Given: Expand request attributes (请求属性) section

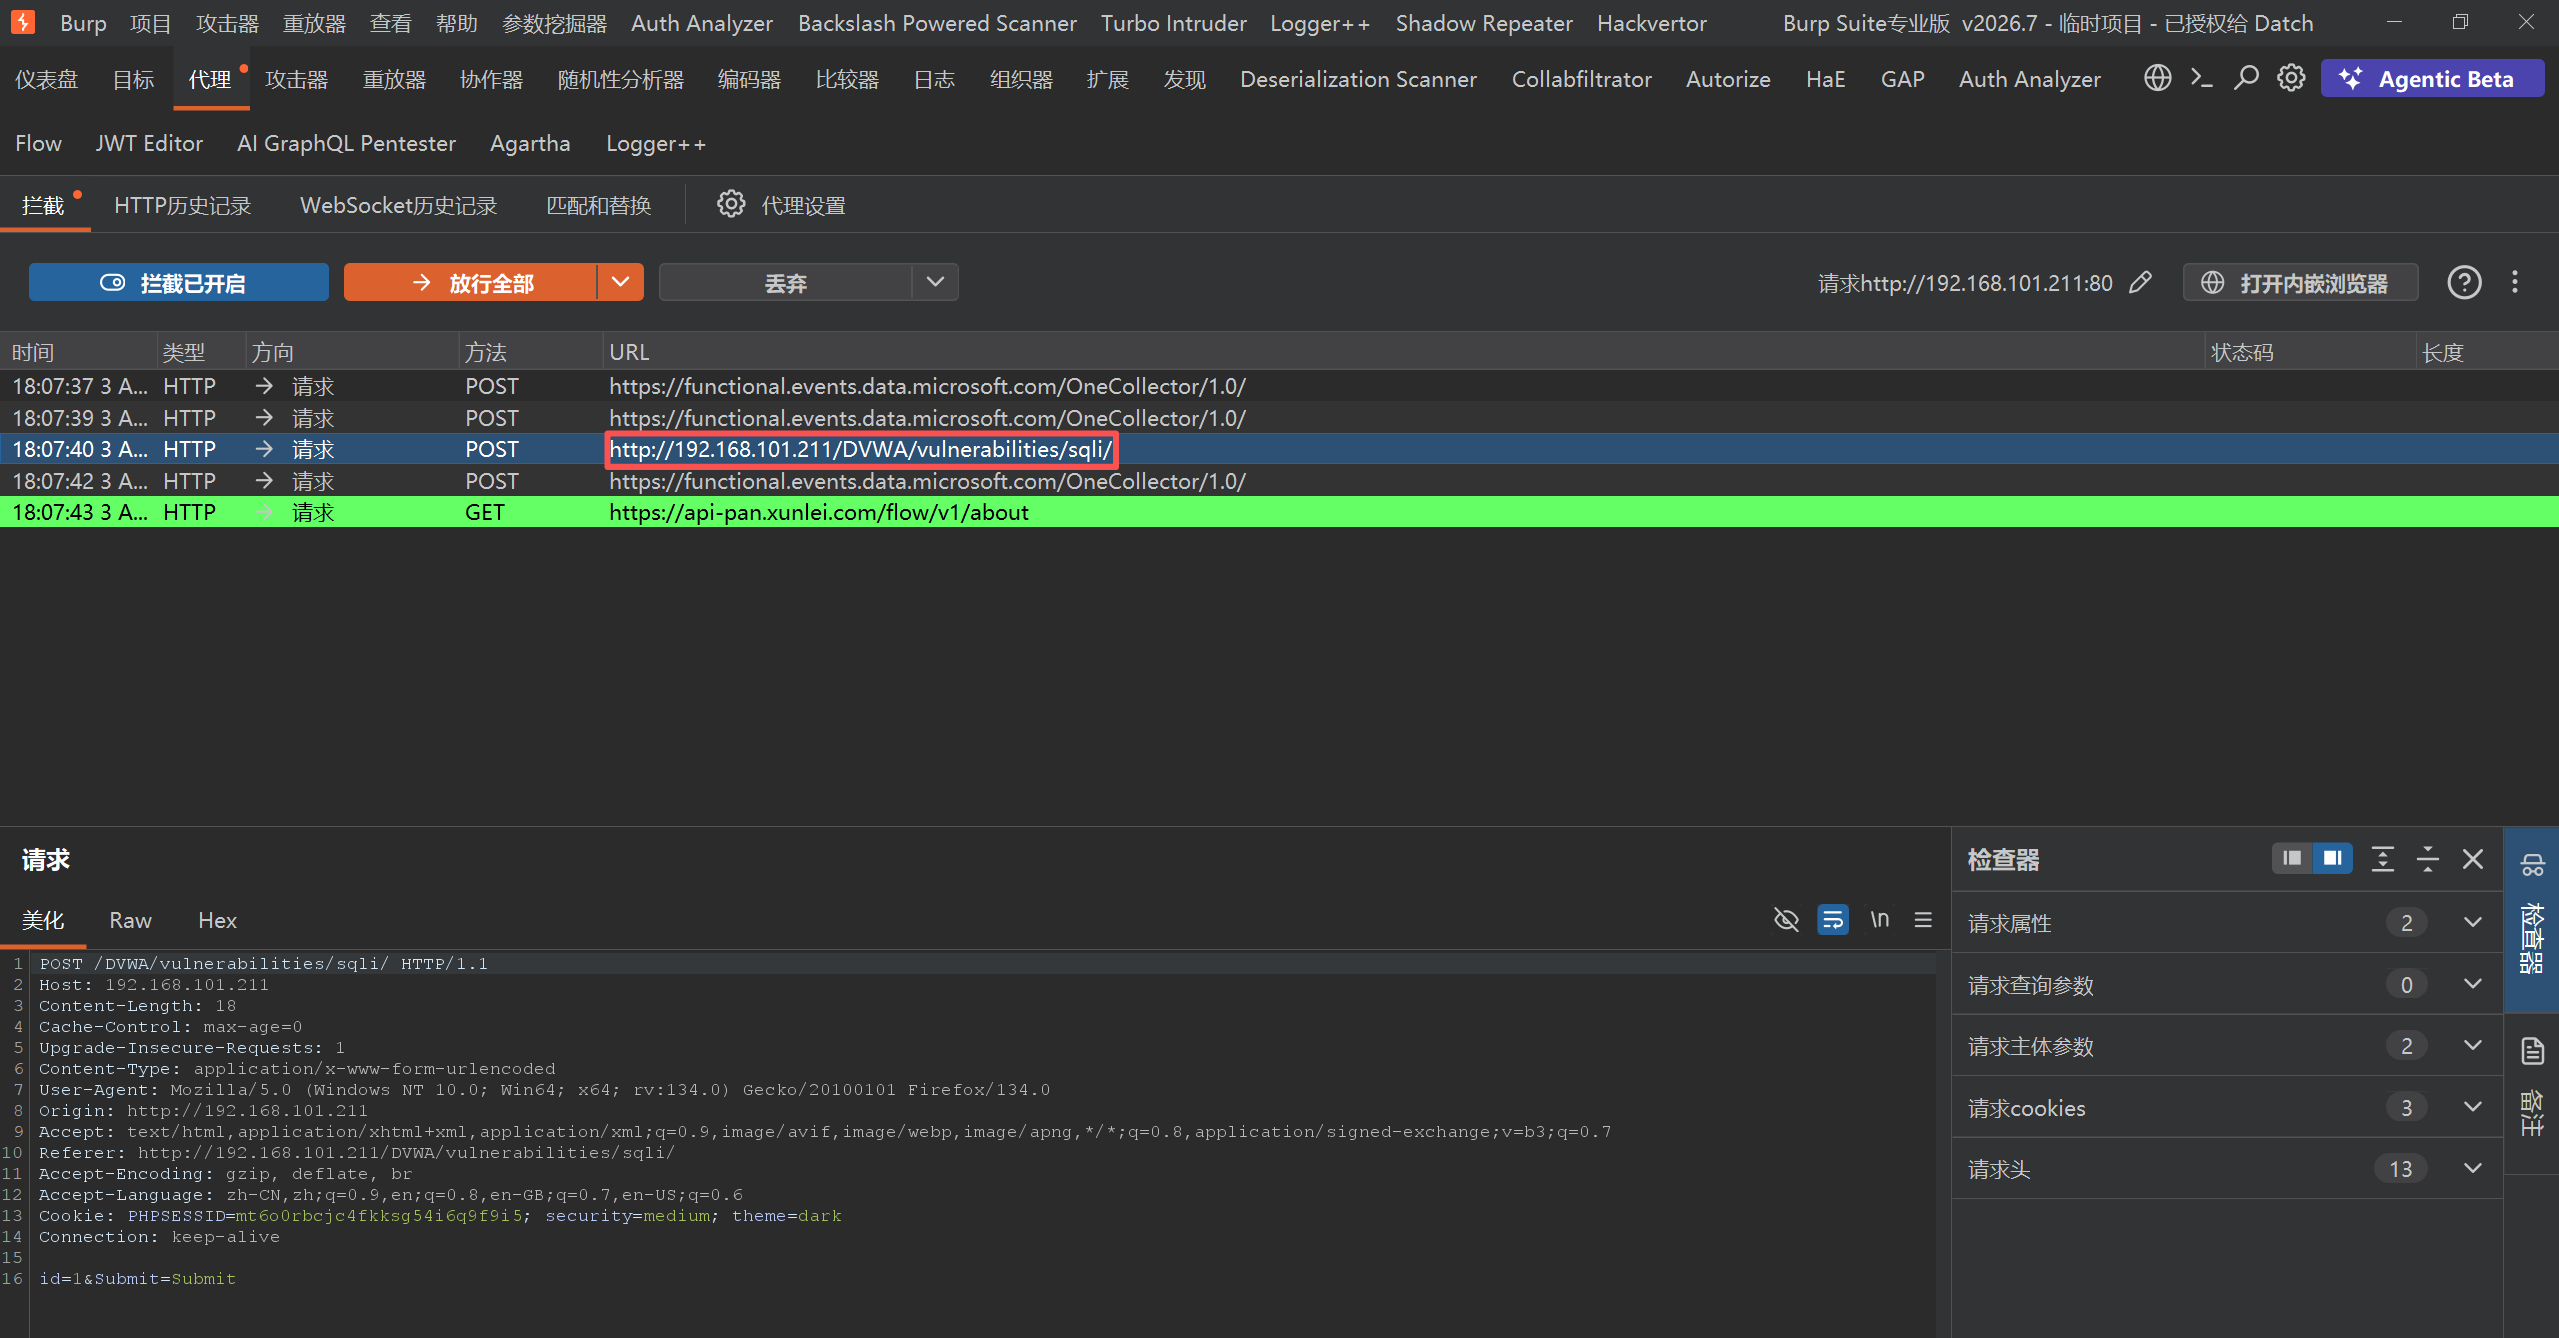Looking at the screenshot, I should pyautogui.click(x=2227, y=922).
